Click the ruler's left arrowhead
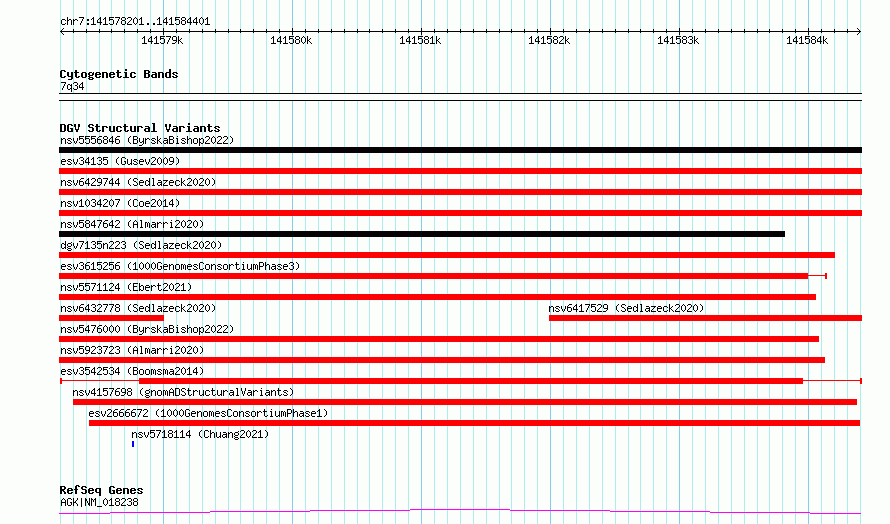The width and height of the screenshot is (890, 524). [62, 31]
